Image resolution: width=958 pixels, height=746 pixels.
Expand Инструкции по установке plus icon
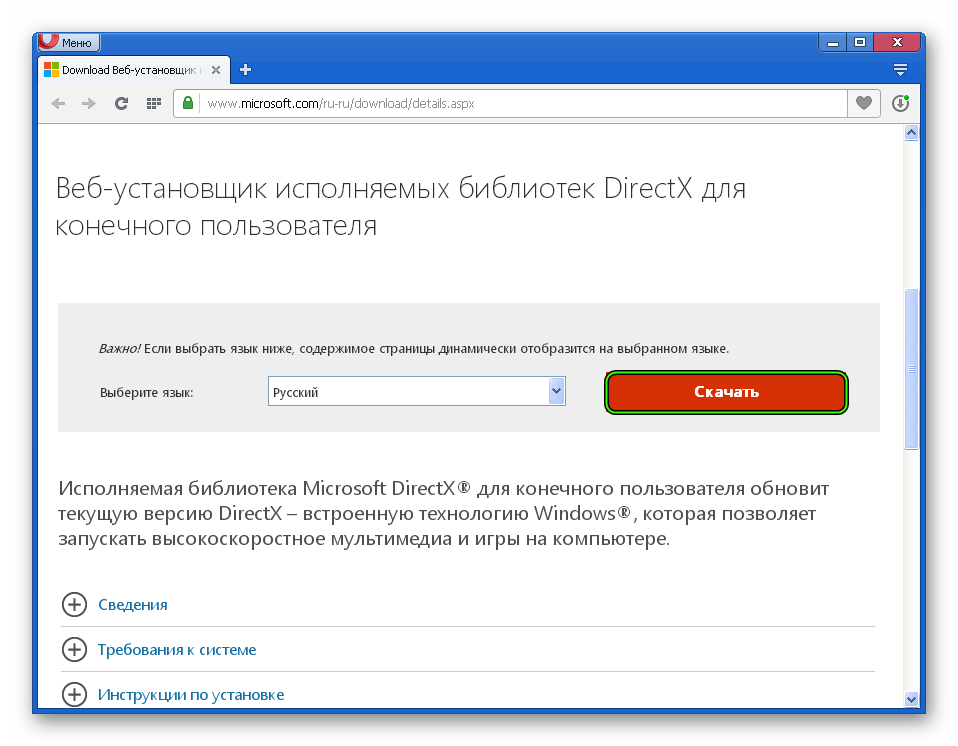point(75,695)
